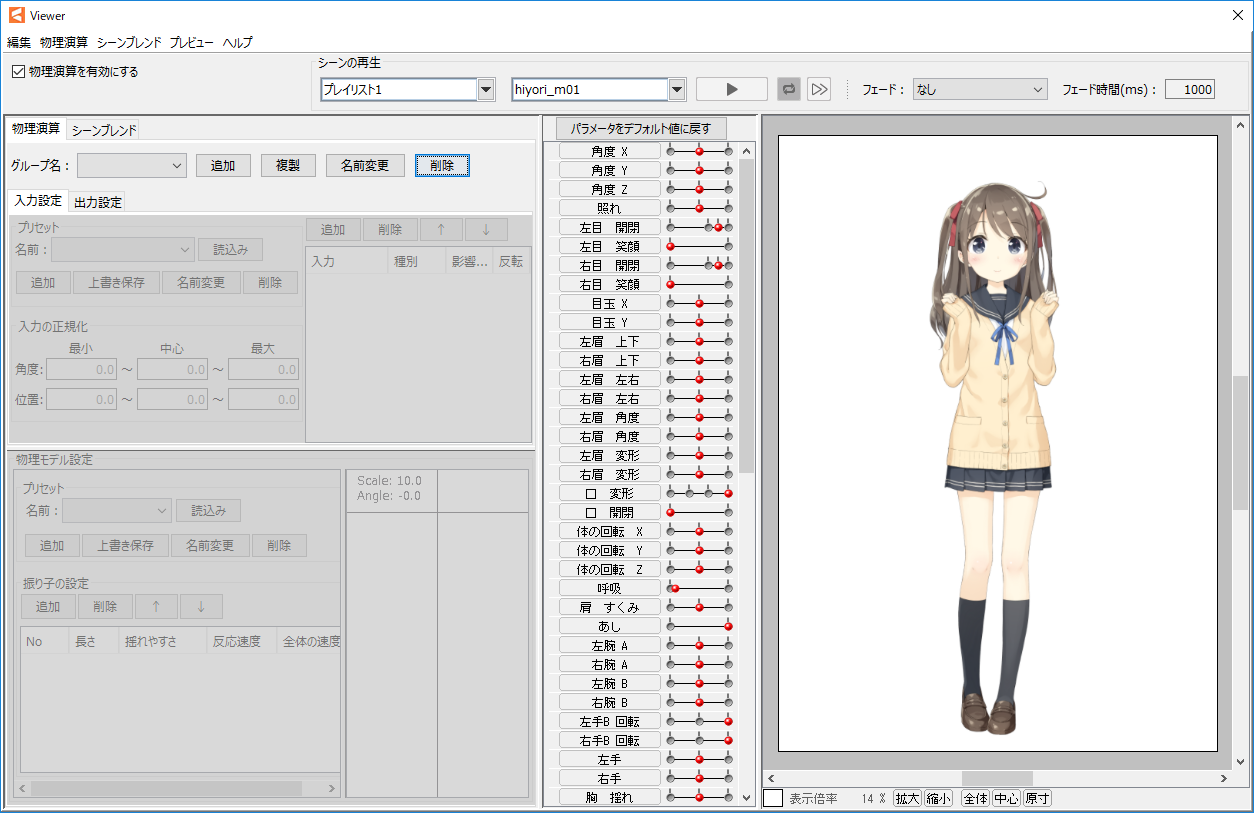Toggle the 物理演算を有効にする checkbox

(19, 72)
